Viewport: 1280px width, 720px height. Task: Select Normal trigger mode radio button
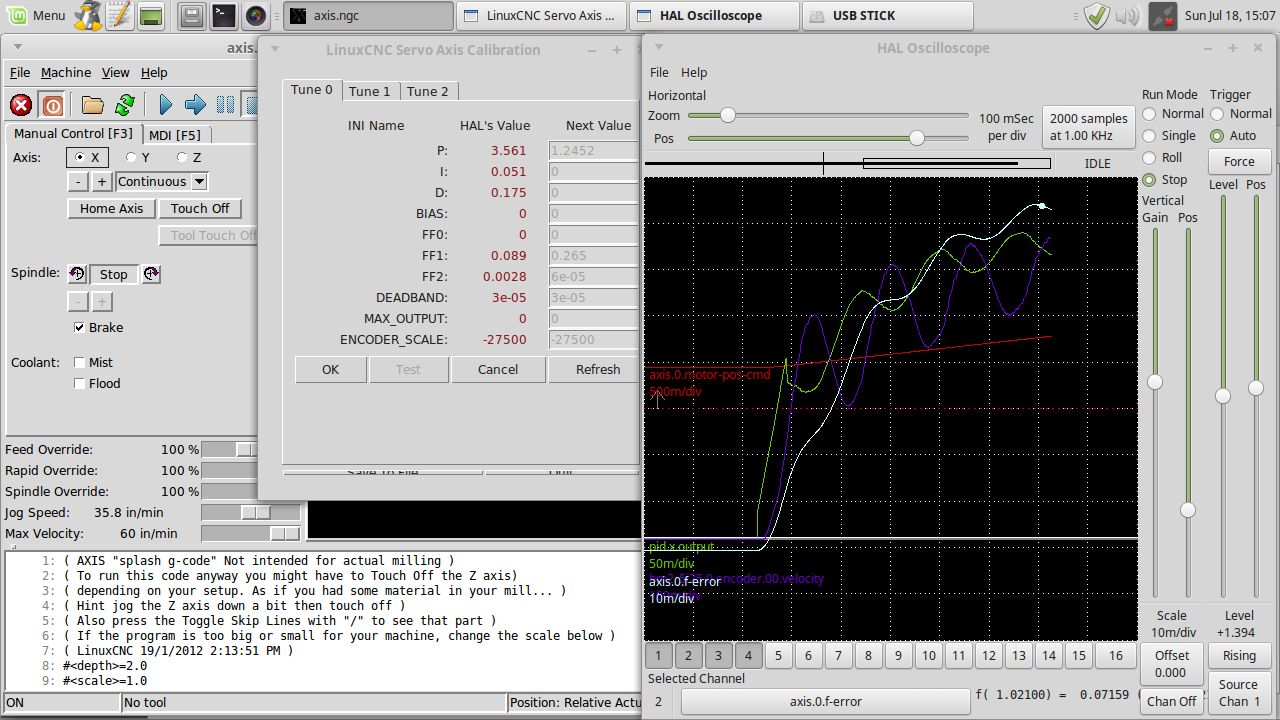click(1217, 114)
